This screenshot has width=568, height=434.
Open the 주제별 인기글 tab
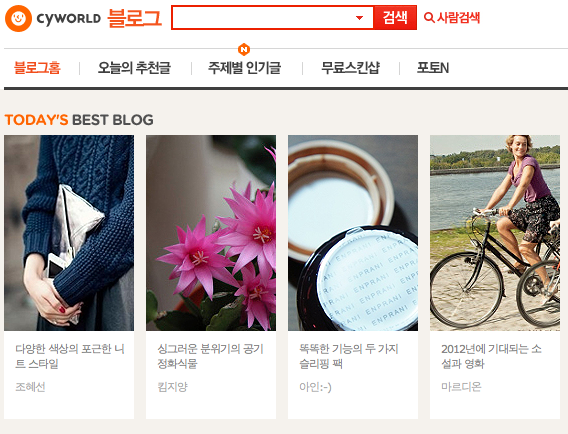tap(245, 68)
